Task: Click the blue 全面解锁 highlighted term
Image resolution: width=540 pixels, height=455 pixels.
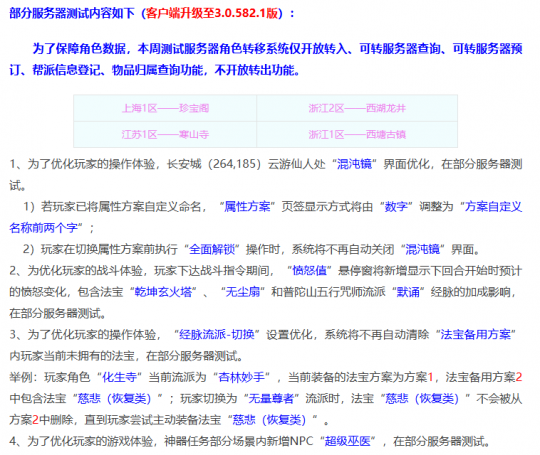Action: tap(212, 249)
